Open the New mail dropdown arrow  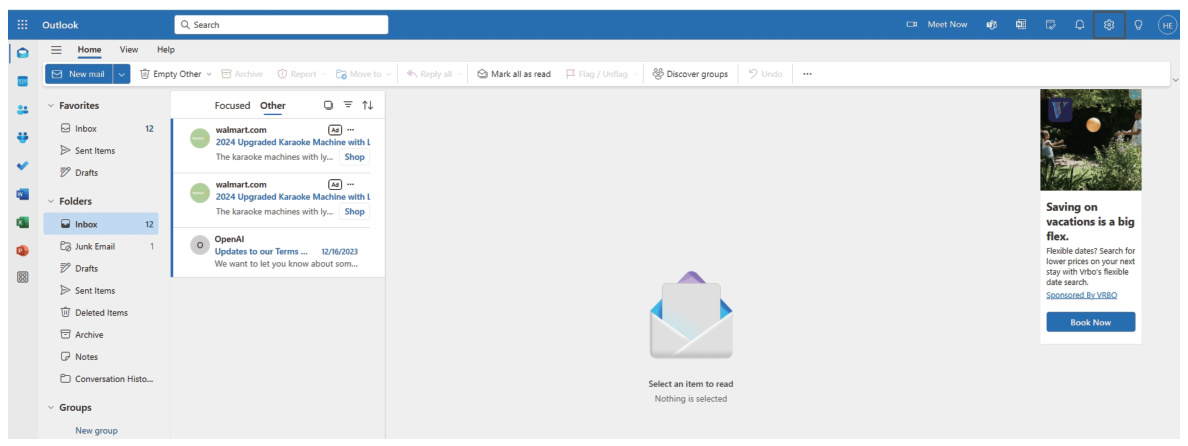pos(122,74)
